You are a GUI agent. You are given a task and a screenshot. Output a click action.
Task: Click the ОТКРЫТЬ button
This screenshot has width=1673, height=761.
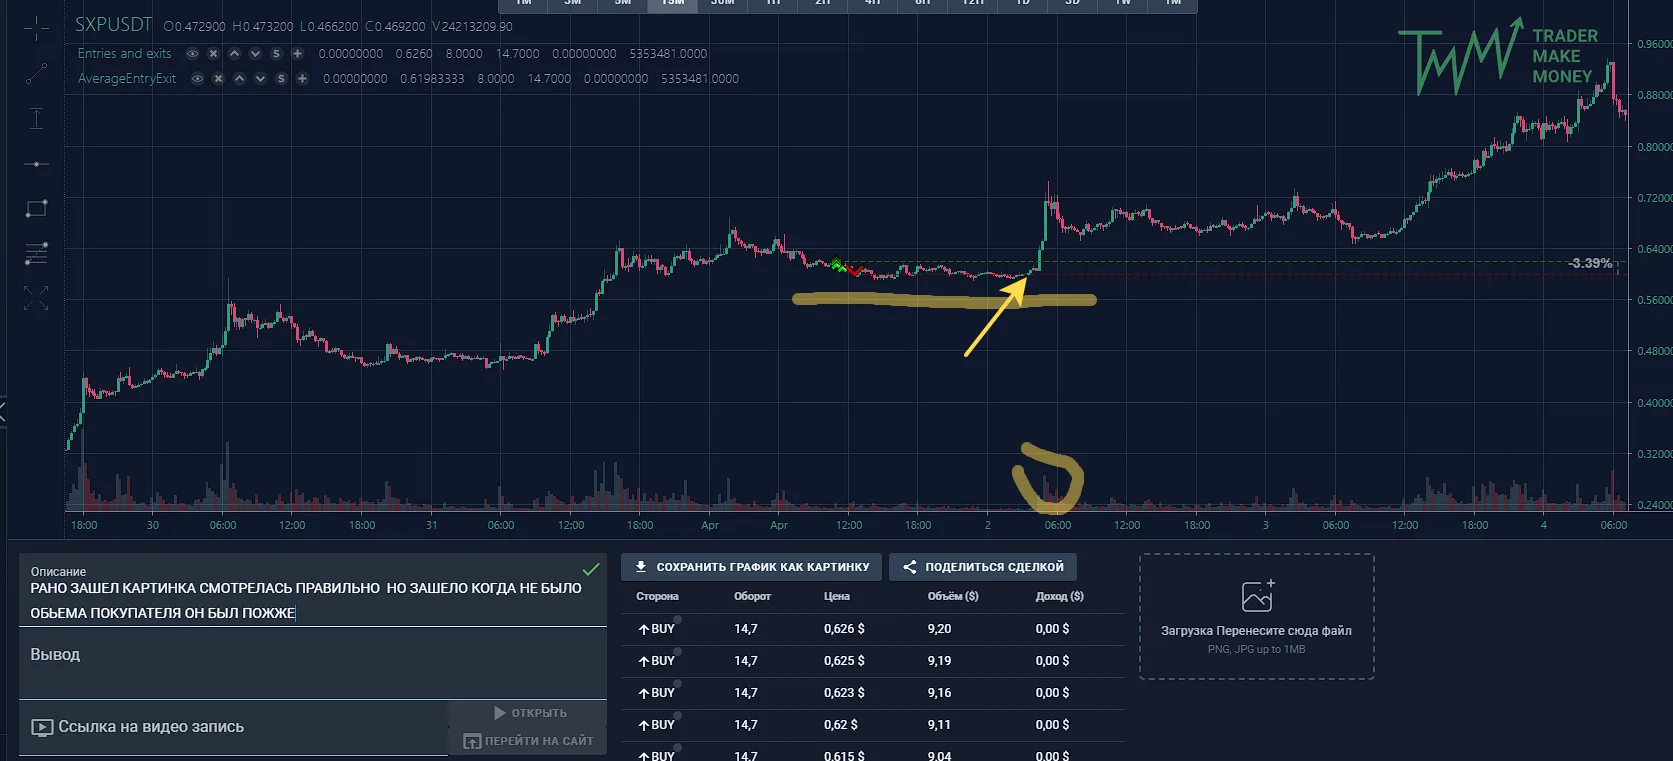click(x=528, y=713)
